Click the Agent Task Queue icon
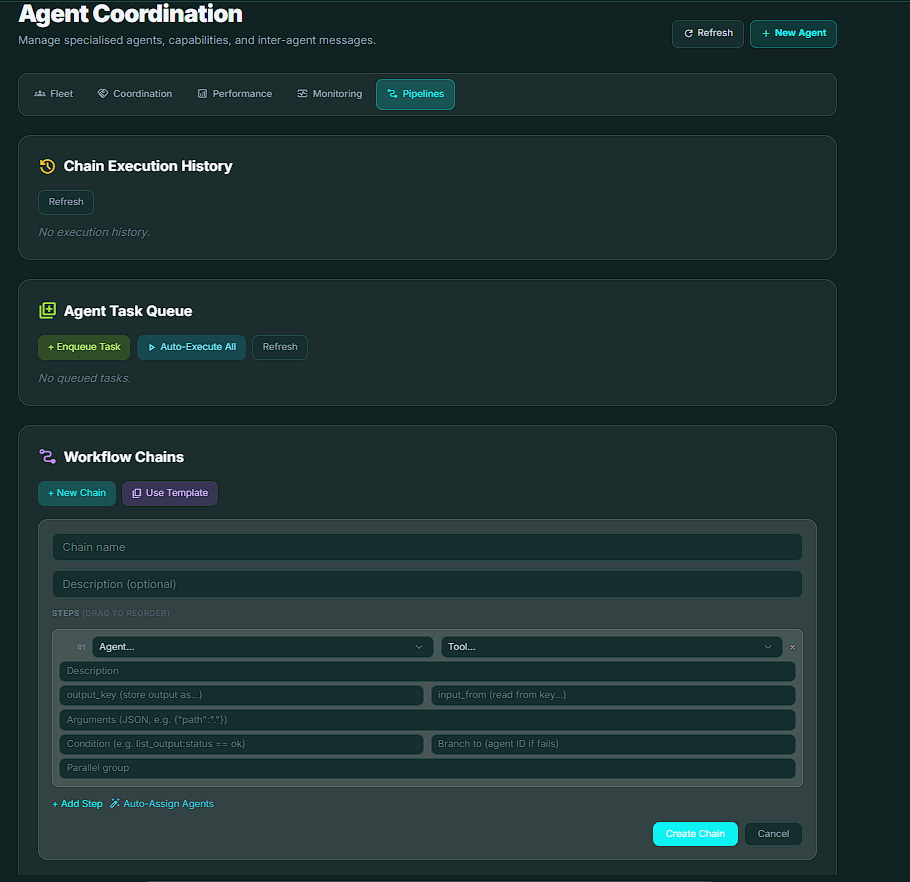 (x=47, y=311)
